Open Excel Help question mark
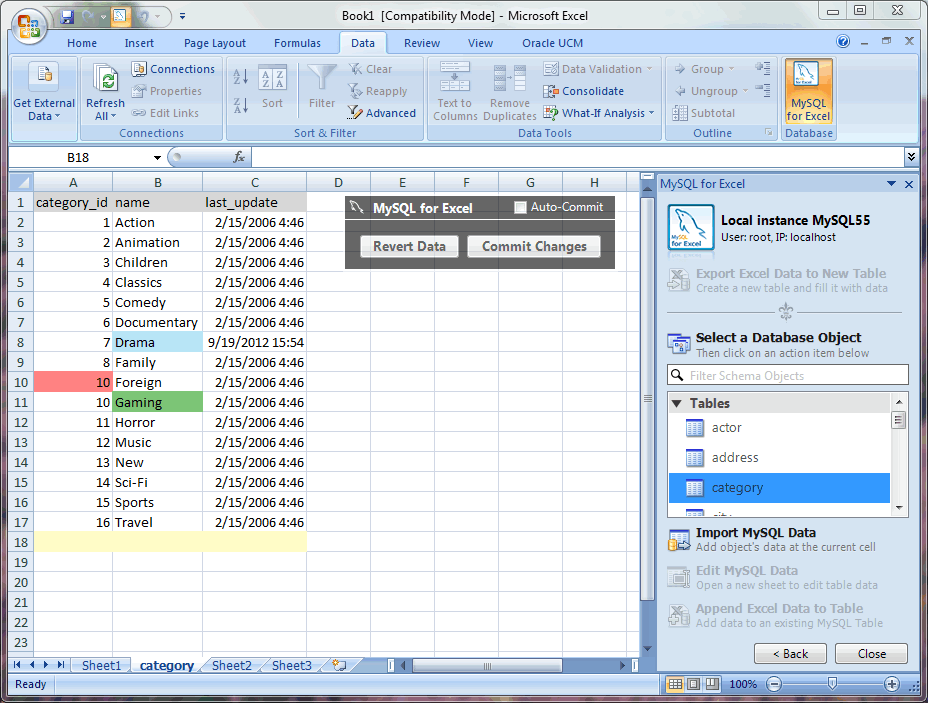928x703 pixels. pos(843,41)
